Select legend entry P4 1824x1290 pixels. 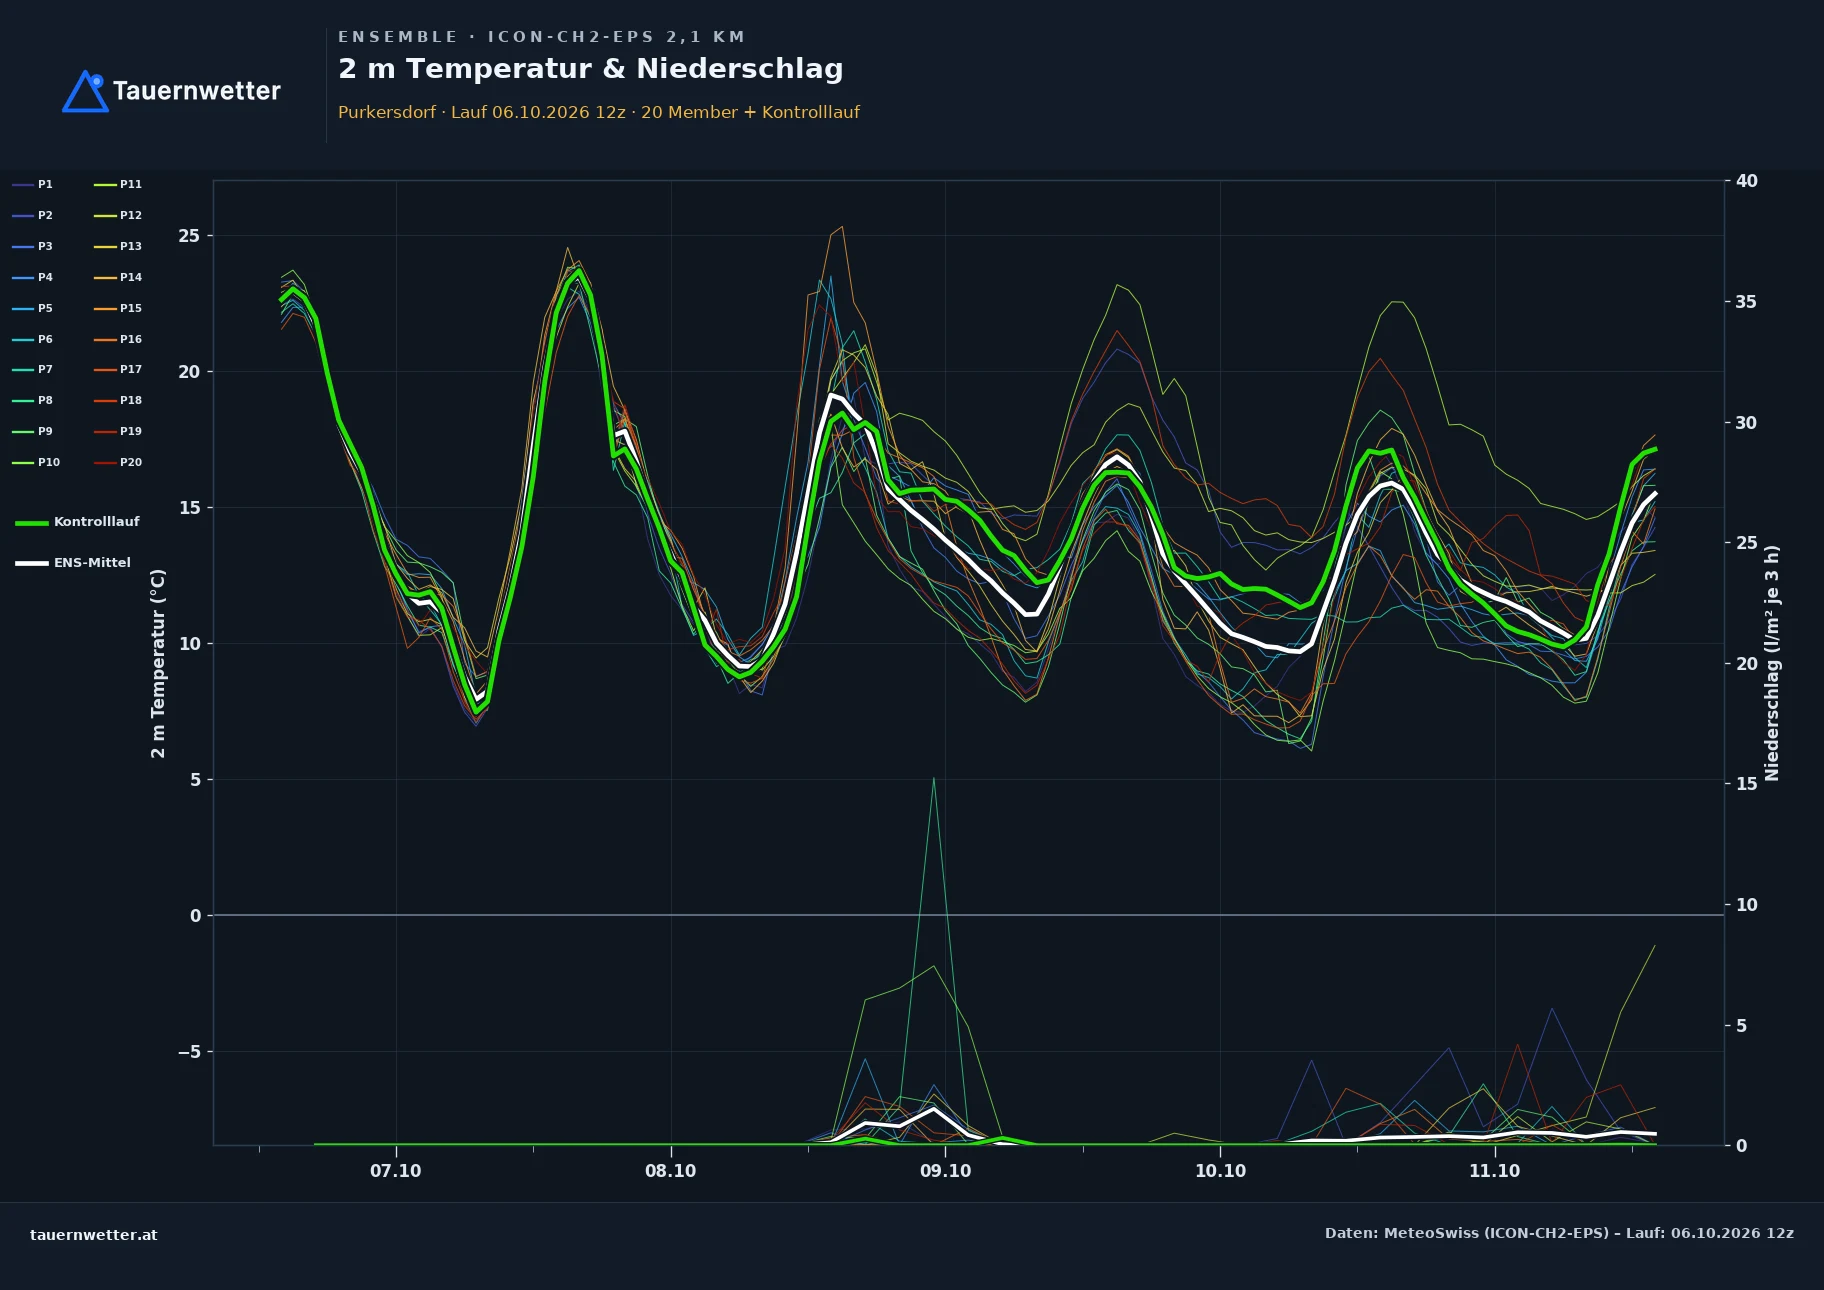point(33,277)
